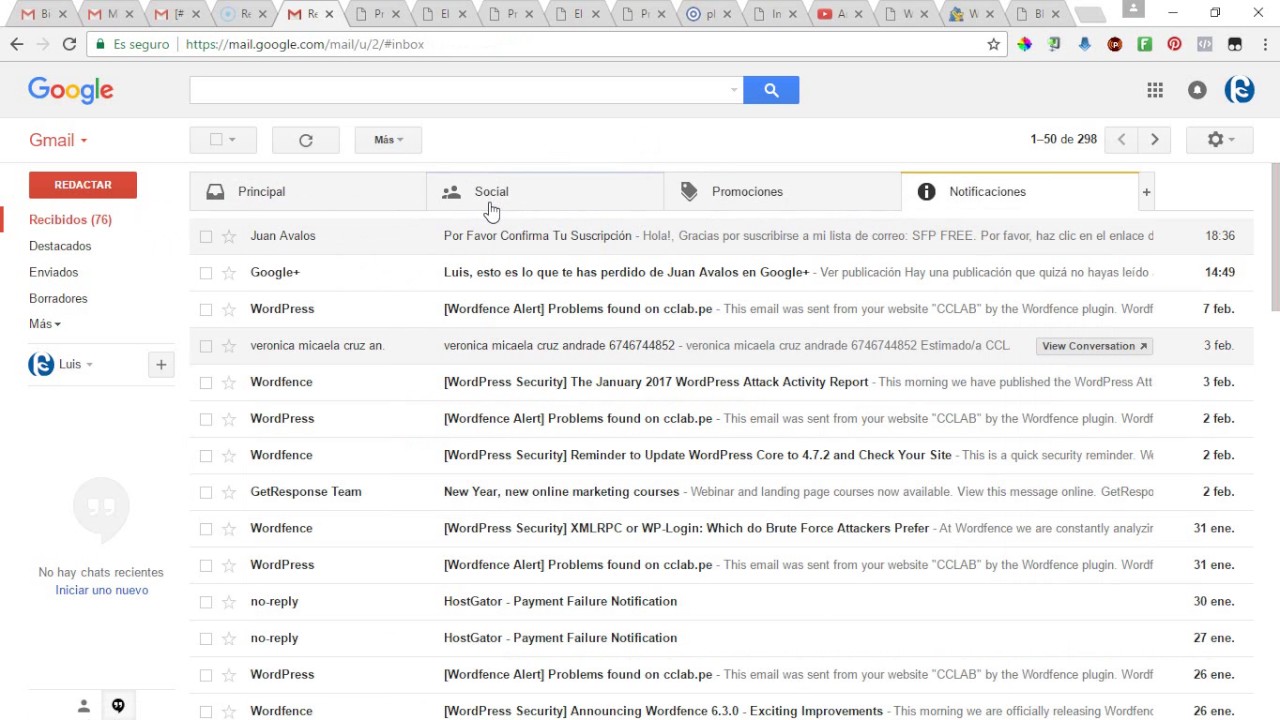This screenshot has width=1280, height=720.
Task: Star the GetResponse Team email
Action: pyautogui.click(x=229, y=492)
